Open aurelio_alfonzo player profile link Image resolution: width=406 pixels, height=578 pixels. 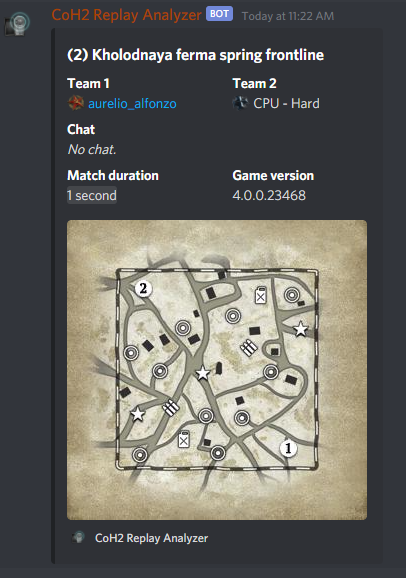(132, 104)
